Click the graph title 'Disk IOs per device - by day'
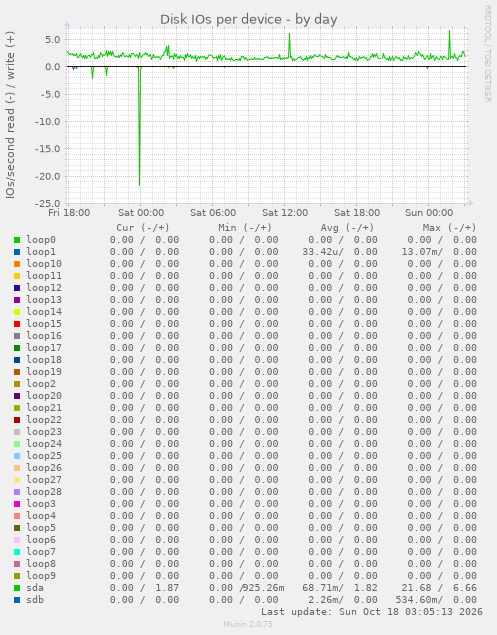The image size is (497, 635). tap(248, 19)
